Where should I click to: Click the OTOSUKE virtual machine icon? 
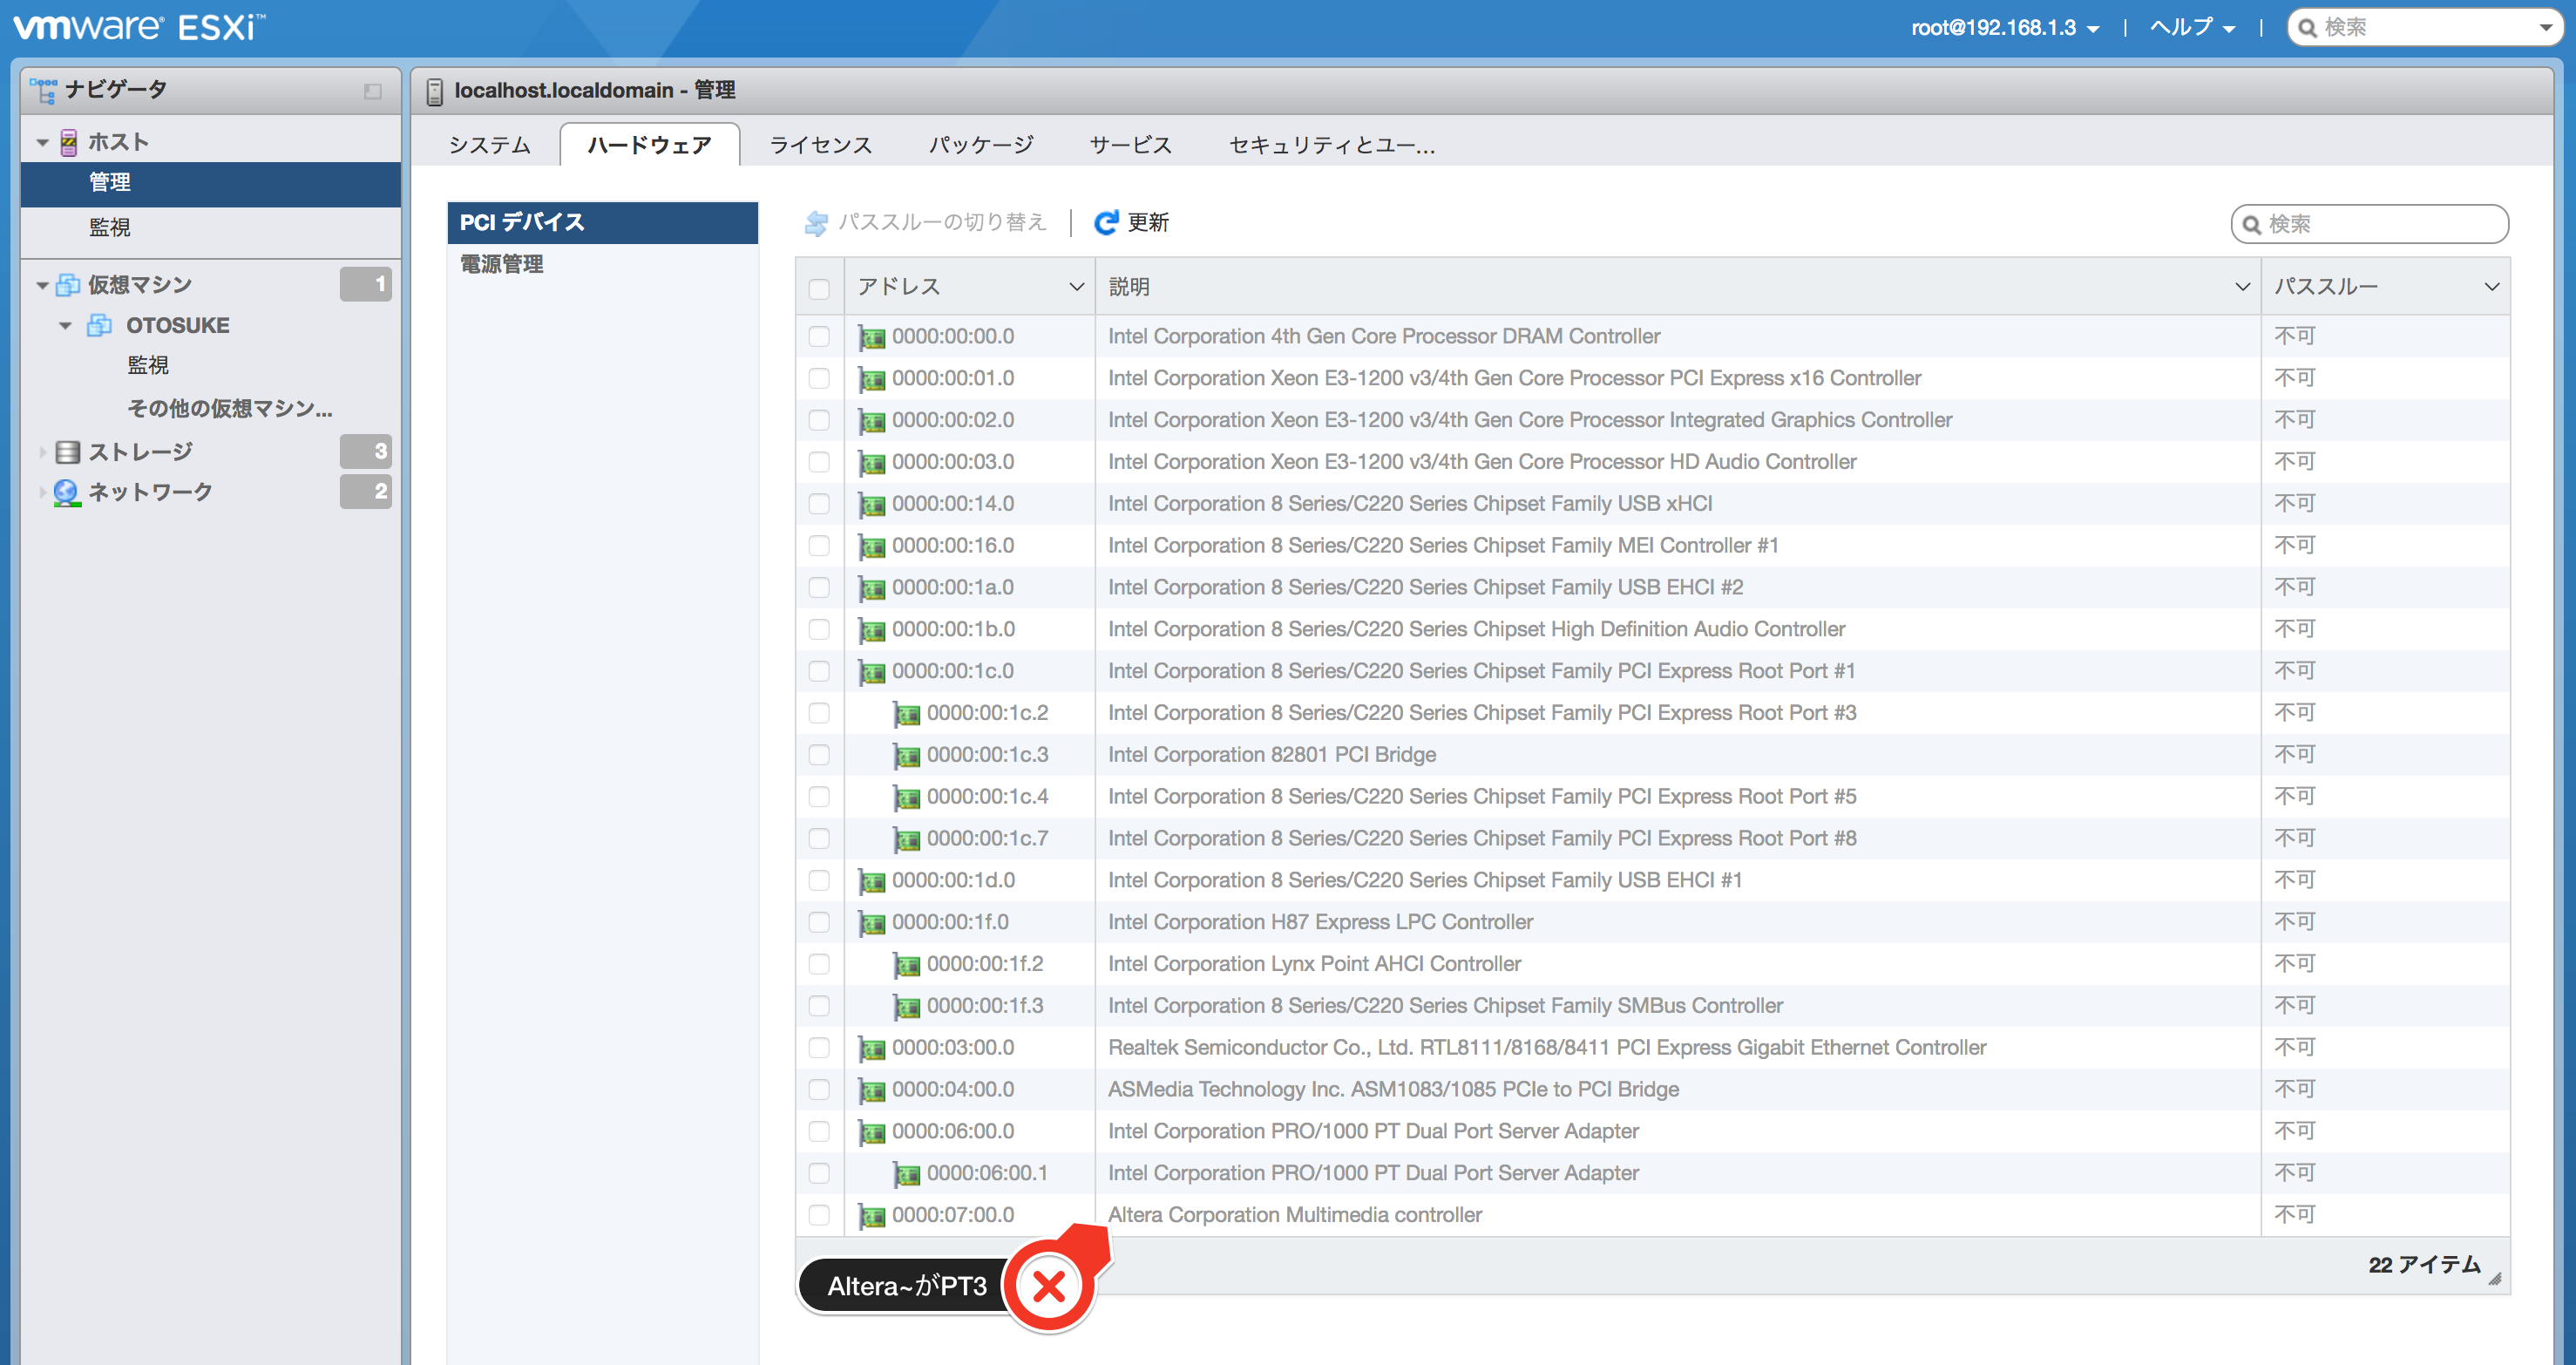[x=99, y=325]
